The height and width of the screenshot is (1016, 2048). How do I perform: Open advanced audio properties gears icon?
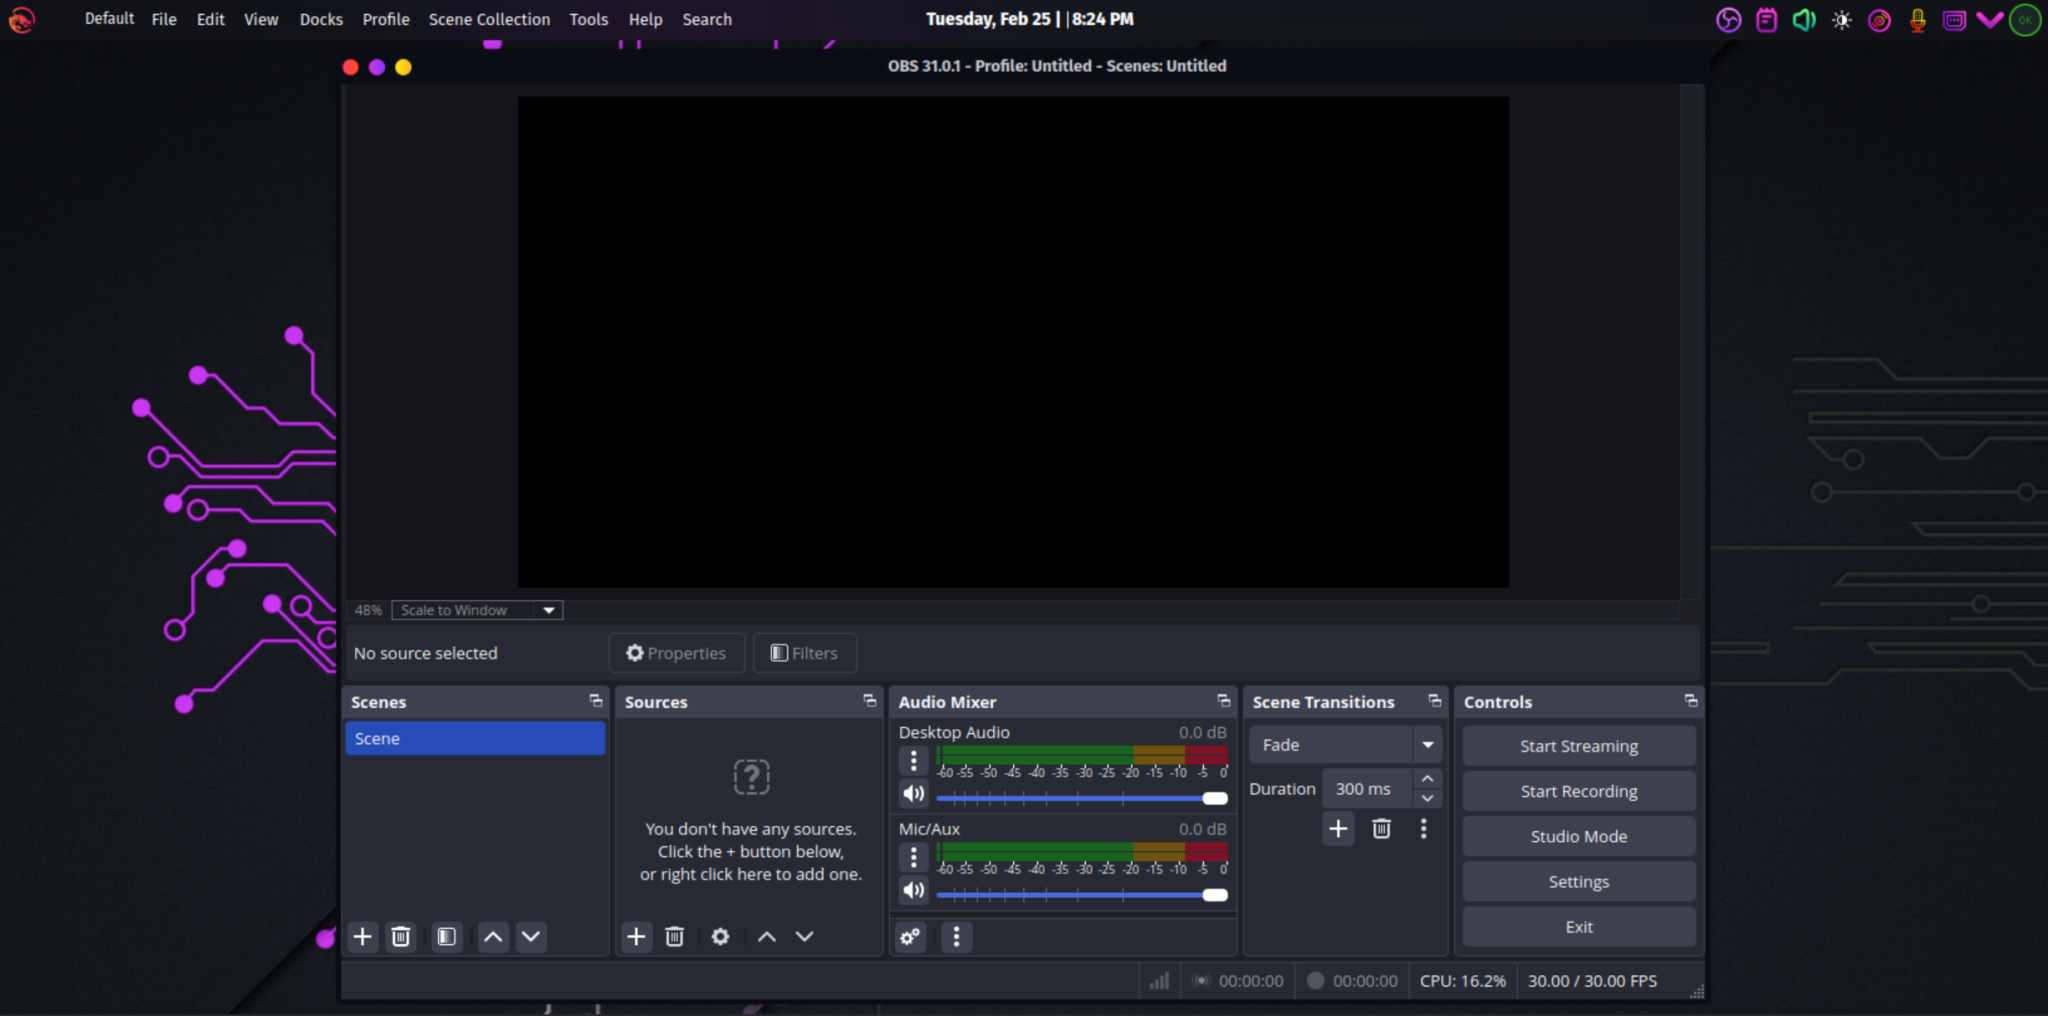[x=910, y=936]
